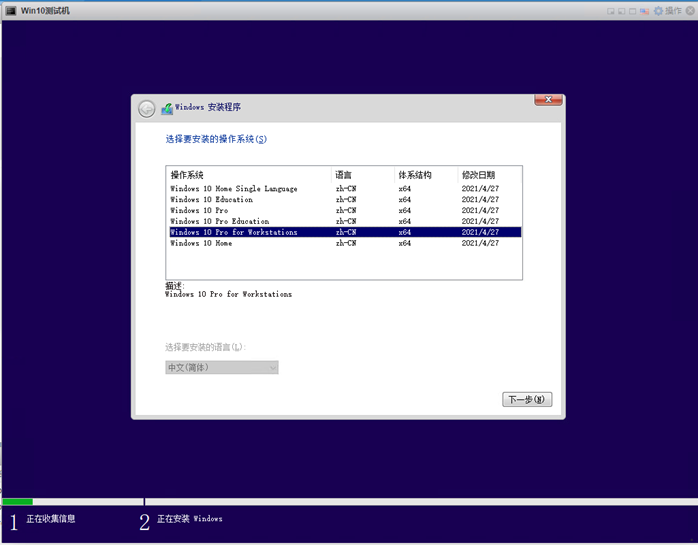
Task: Click description text below the OS list
Action: (228, 294)
